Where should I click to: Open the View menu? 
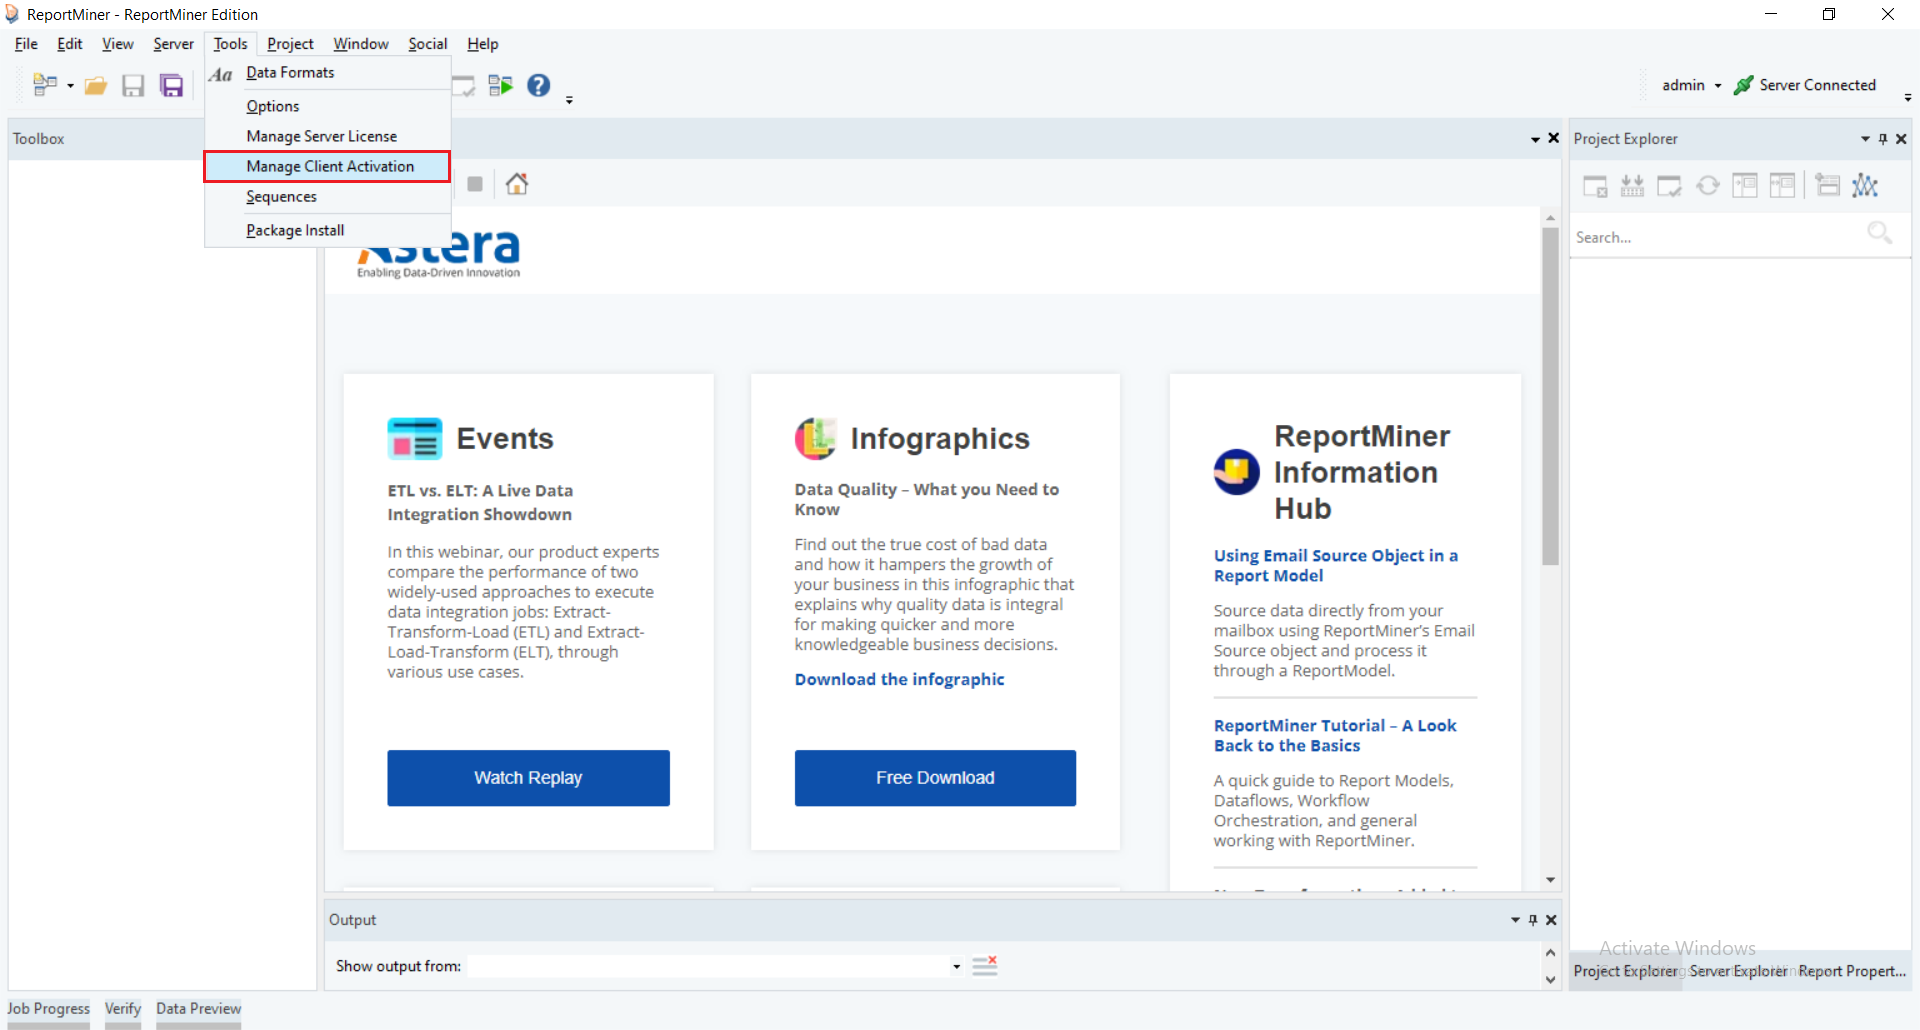(117, 44)
